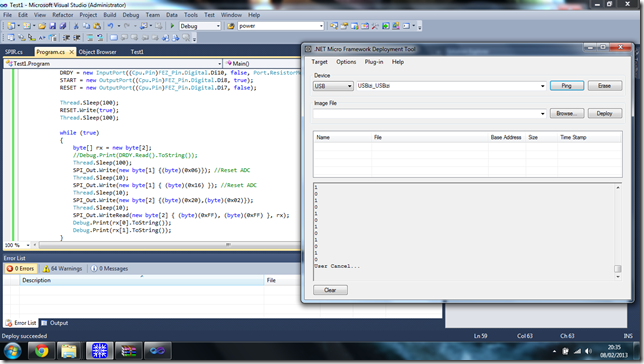Click the Clear button
The image size is (644, 364).
330,290
